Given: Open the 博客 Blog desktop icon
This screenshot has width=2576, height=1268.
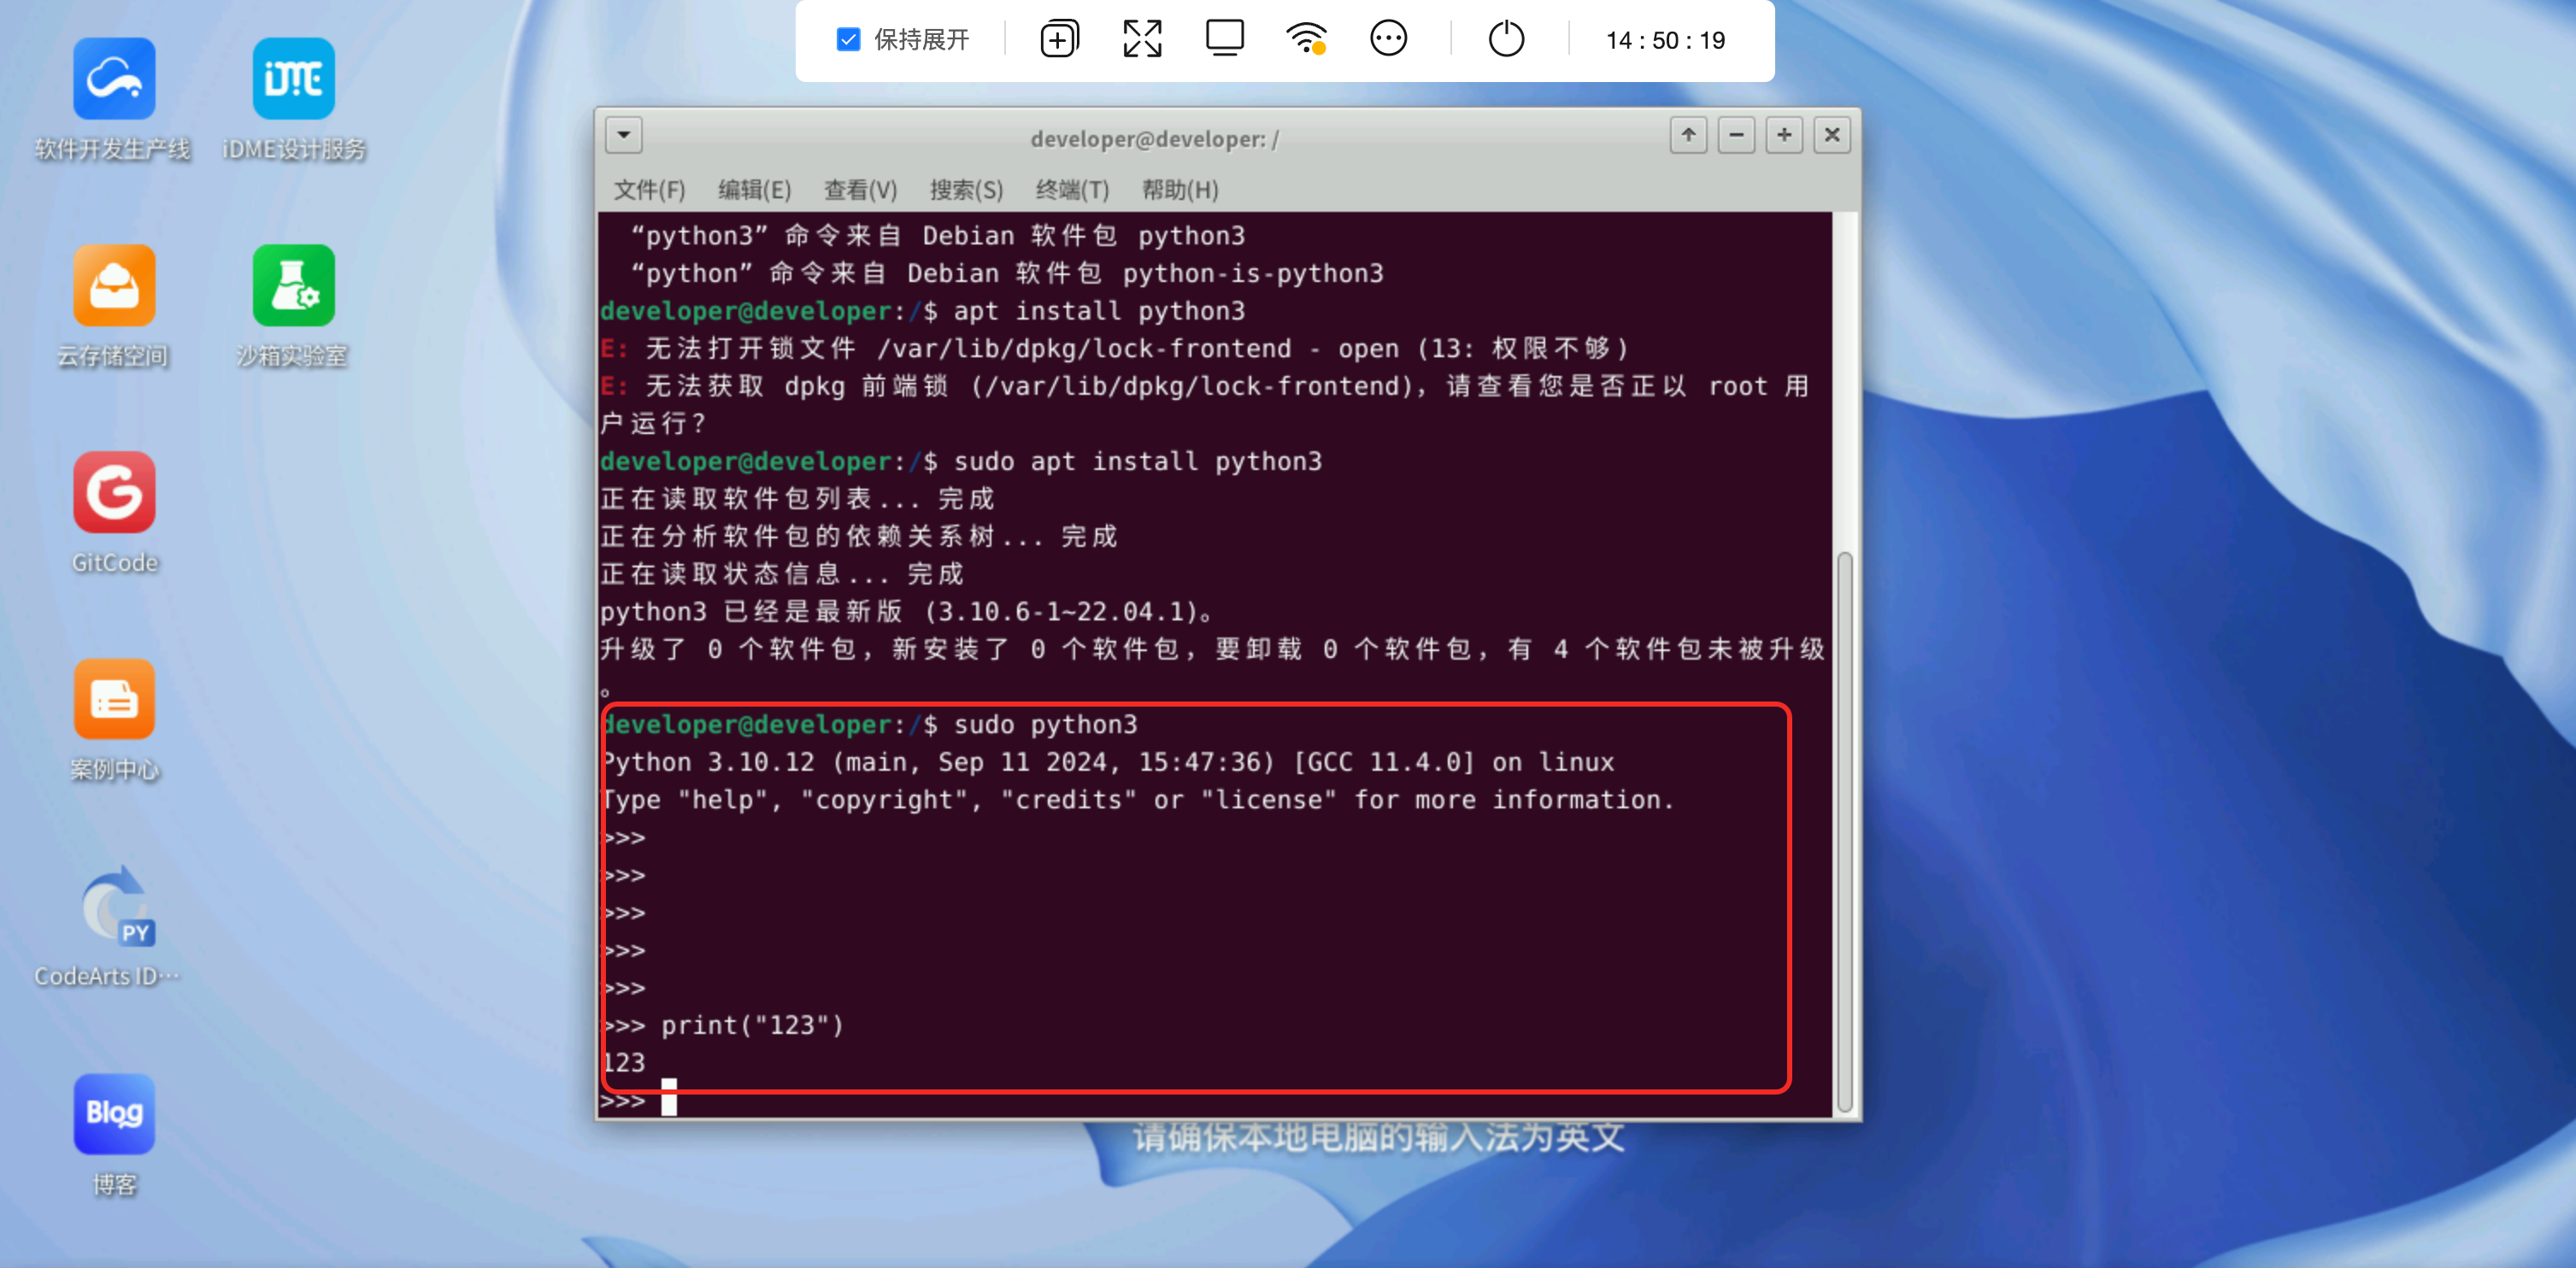Looking at the screenshot, I should tap(113, 1114).
